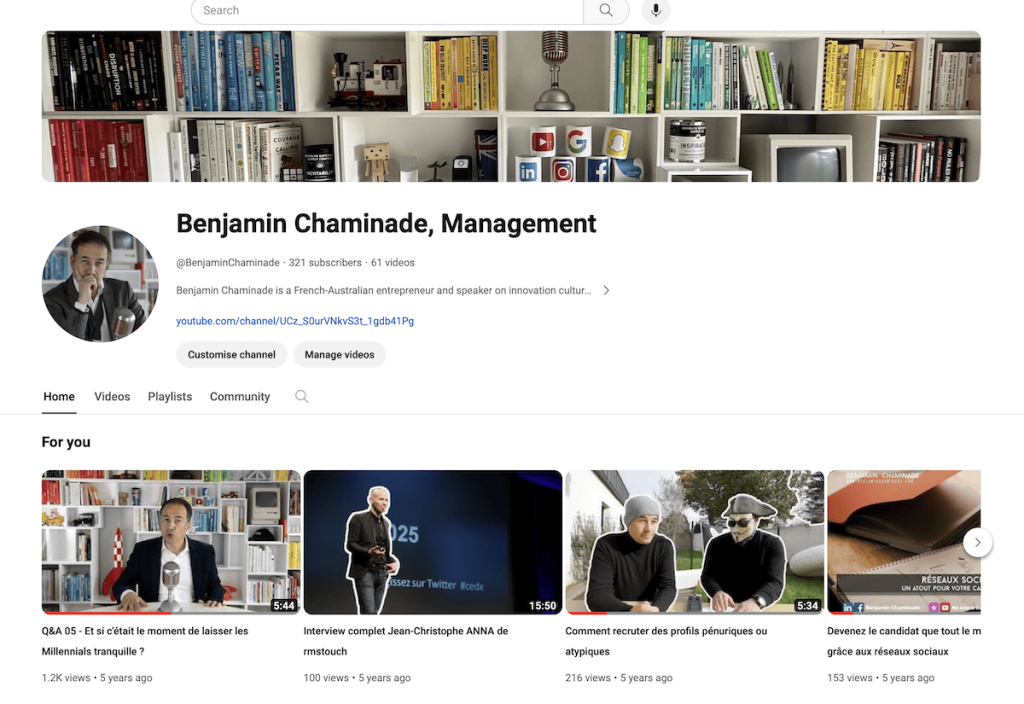Click the channel profile picture
This screenshot has height=704, width=1024.
pos(100,283)
